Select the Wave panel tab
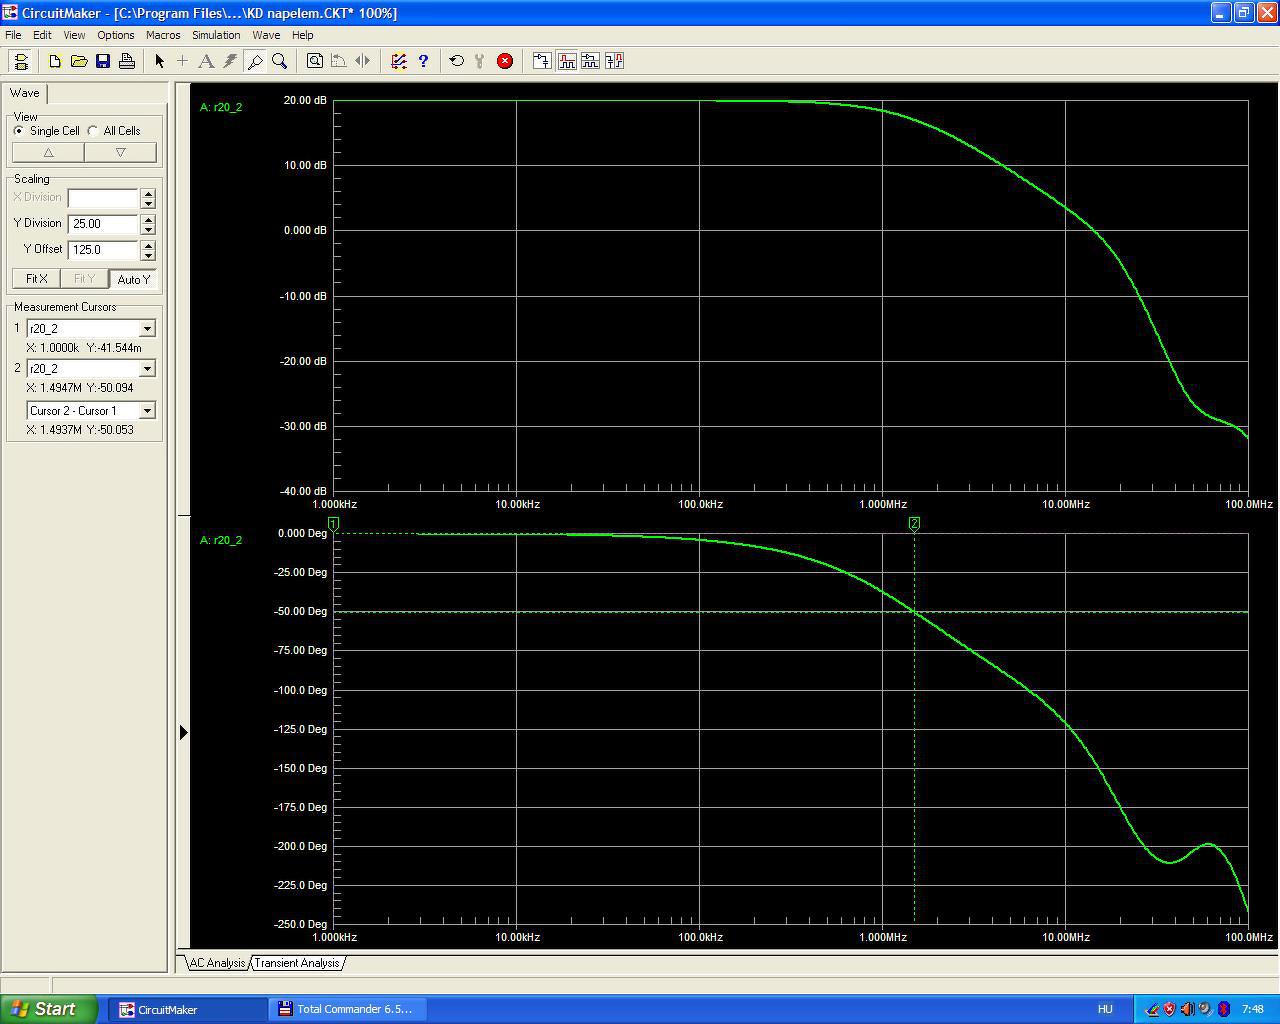Screen dimensions: 1280x1024 pos(25,93)
